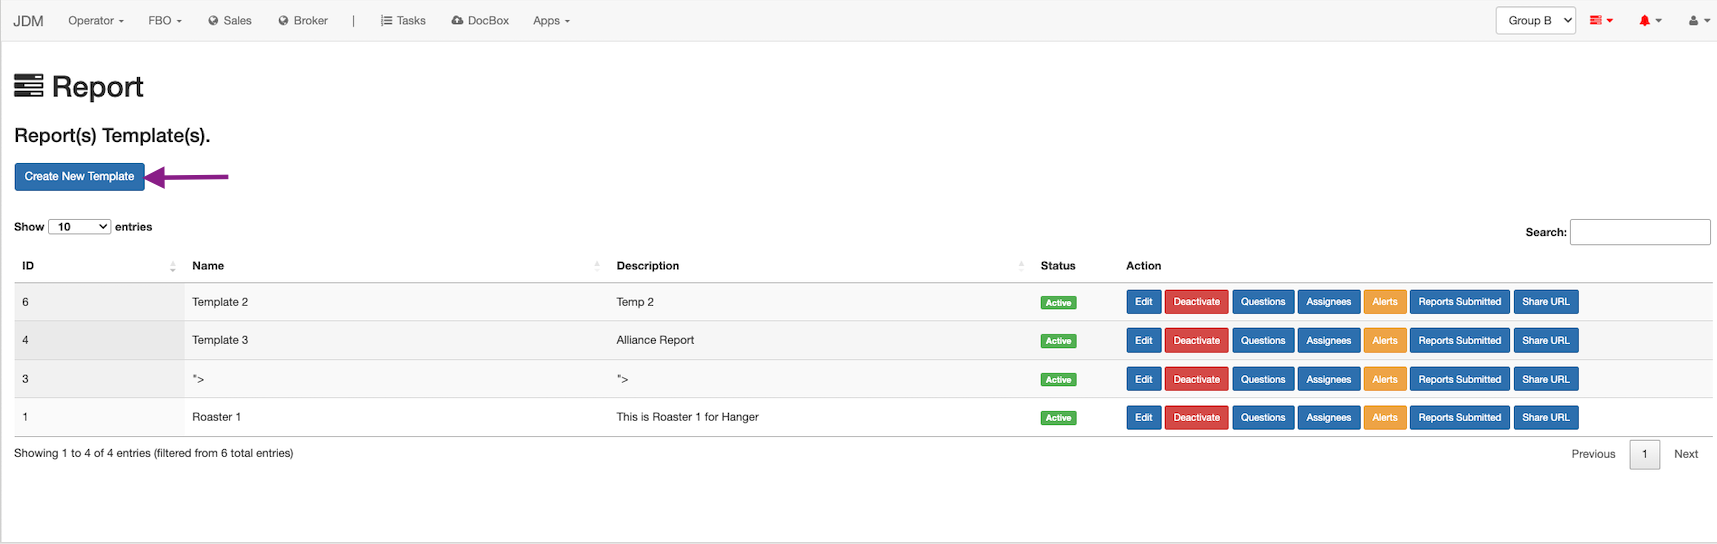The width and height of the screenshot is (1717, 544).
Task: Expand the Operator dropdown menu
Action: click(x=96, y=21)
